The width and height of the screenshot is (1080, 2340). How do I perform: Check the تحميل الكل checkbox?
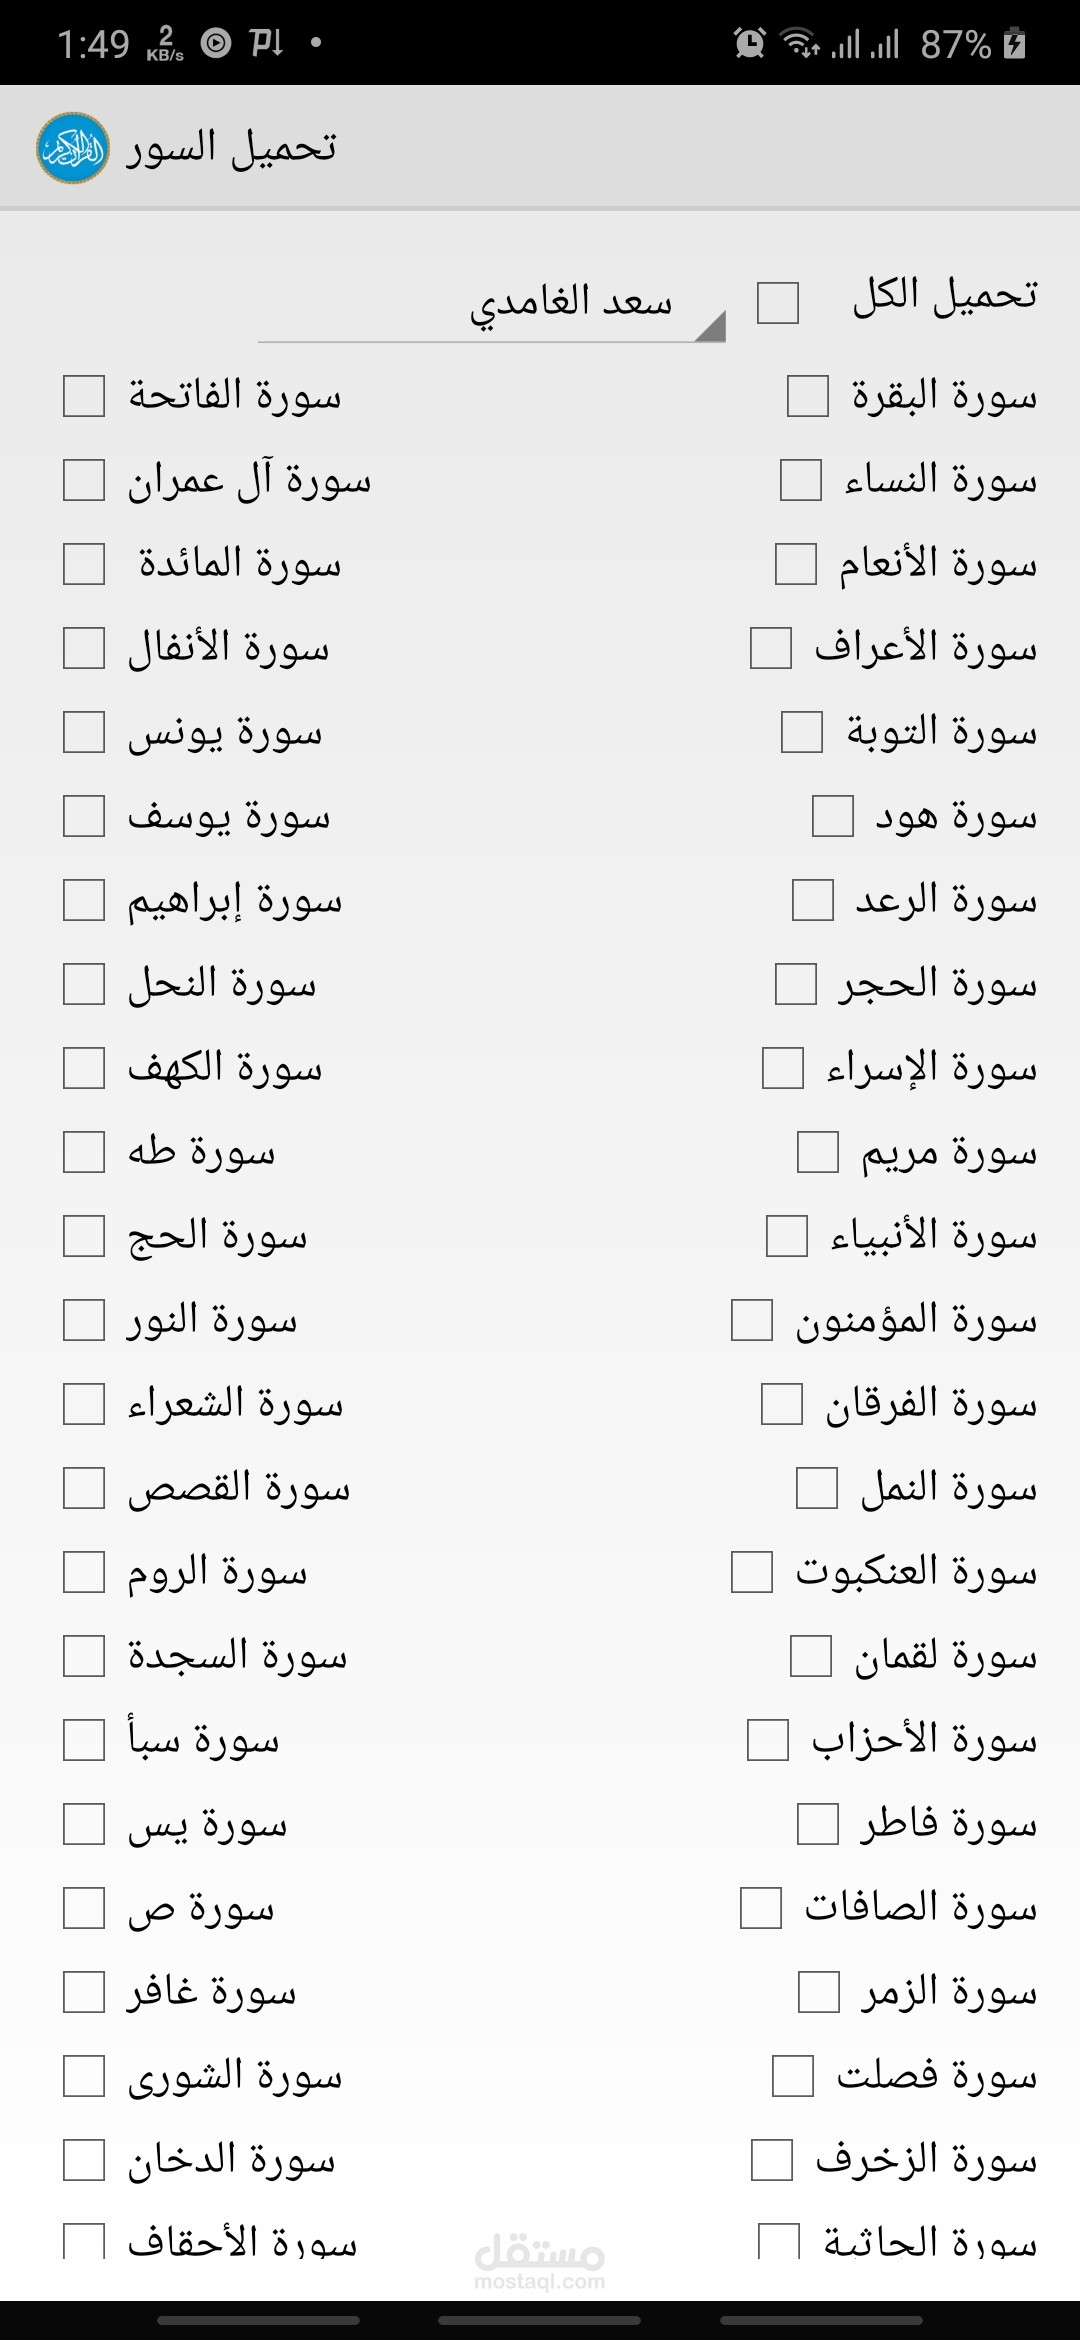778,303
